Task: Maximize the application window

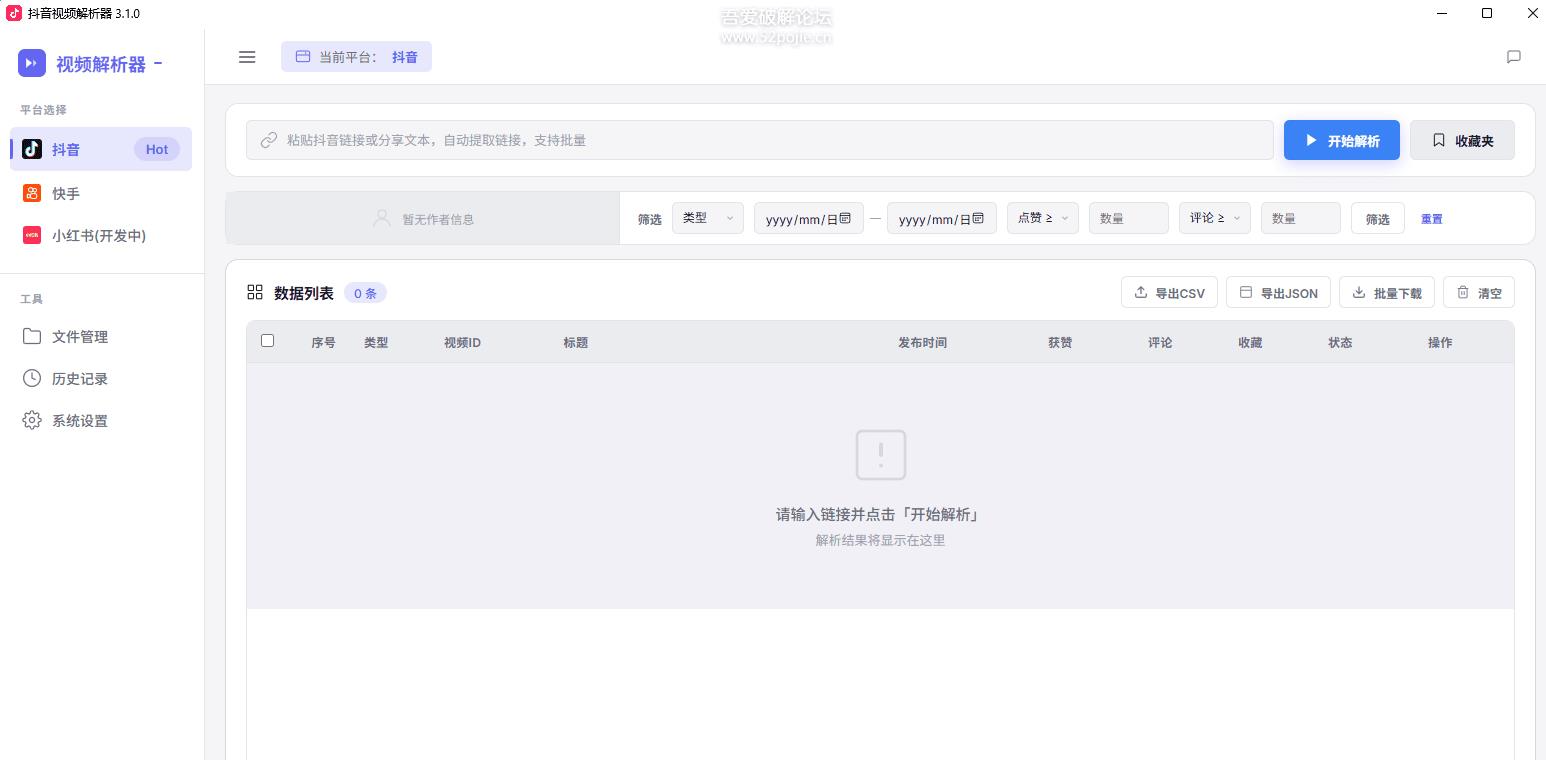Action: click(1487, 13)
